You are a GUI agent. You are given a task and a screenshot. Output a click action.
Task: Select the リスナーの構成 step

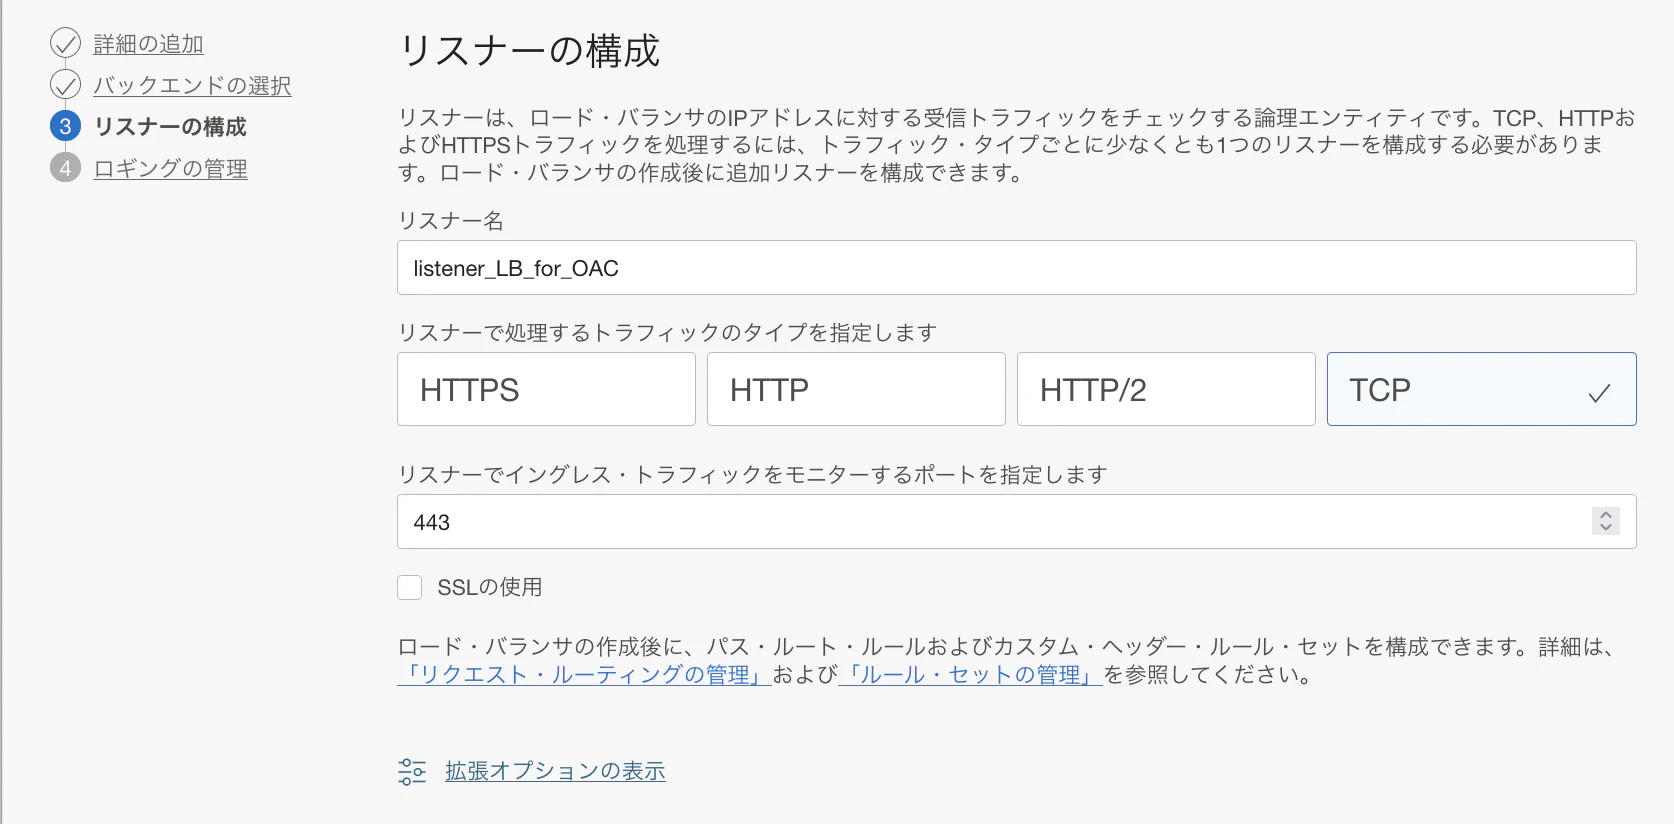170,127
